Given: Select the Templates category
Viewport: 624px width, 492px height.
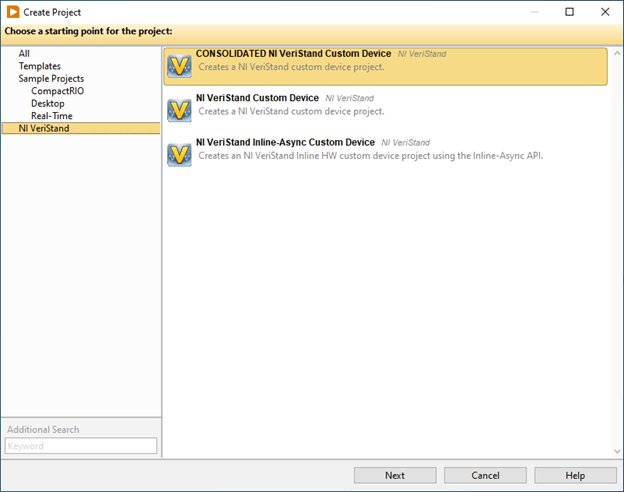Looking at the screenshot, I should click(x=39, y=66).
